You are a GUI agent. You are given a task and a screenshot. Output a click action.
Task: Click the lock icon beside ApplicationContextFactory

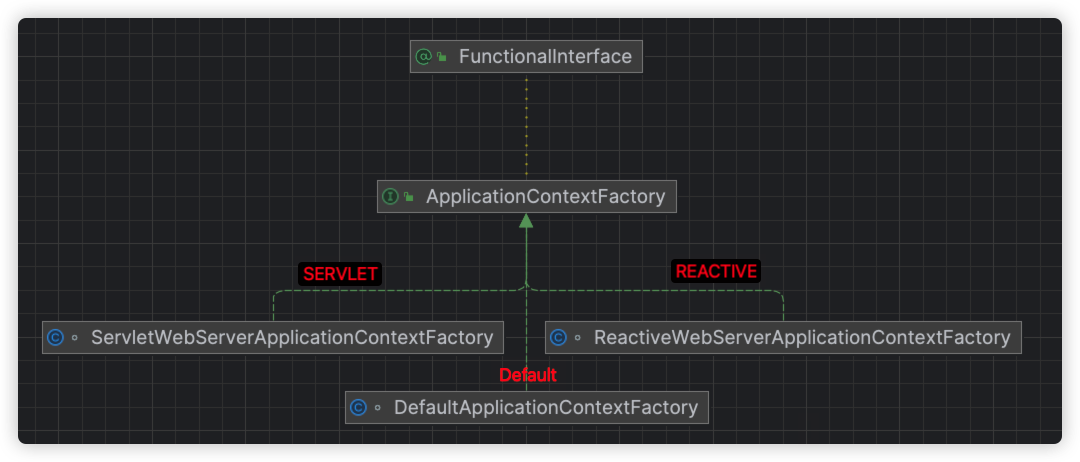[408, 198]
